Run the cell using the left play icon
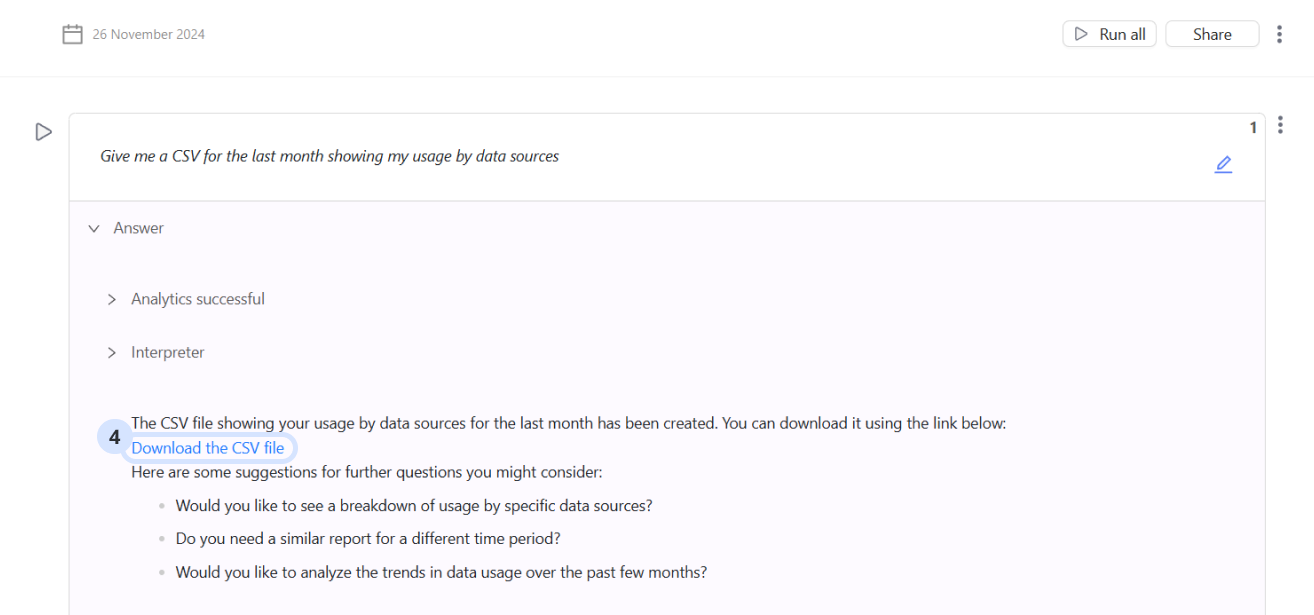This screenshot has width=1314, height=615. pyautogui.click(x=43, y=132)
